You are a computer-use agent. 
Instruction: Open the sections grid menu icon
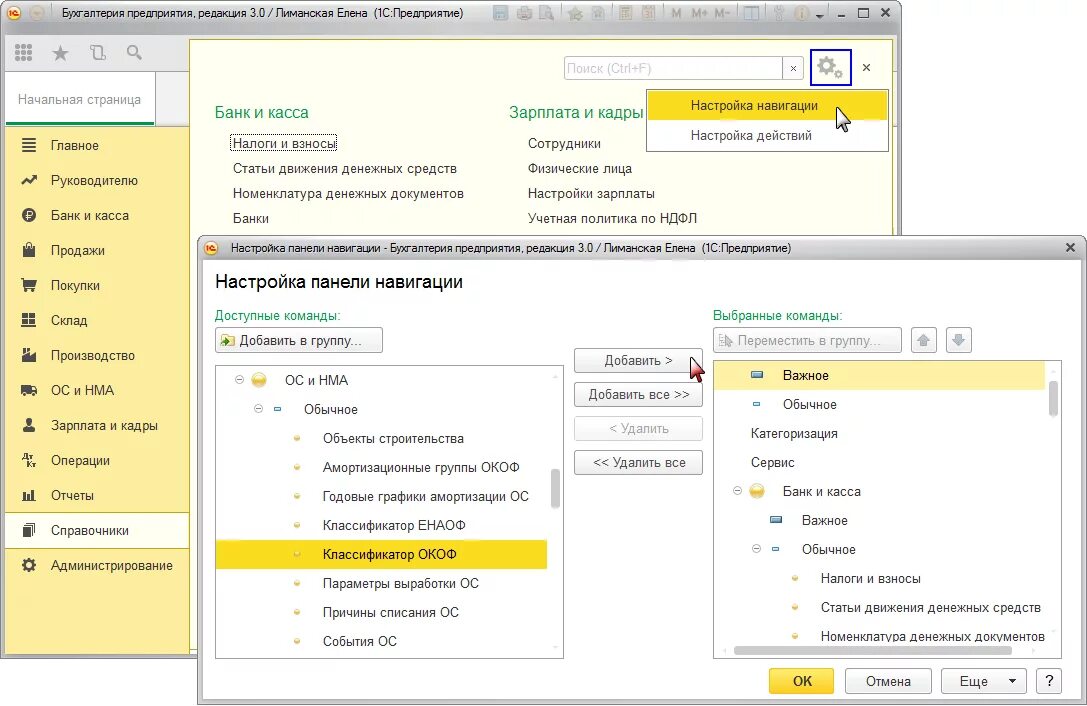24,53
